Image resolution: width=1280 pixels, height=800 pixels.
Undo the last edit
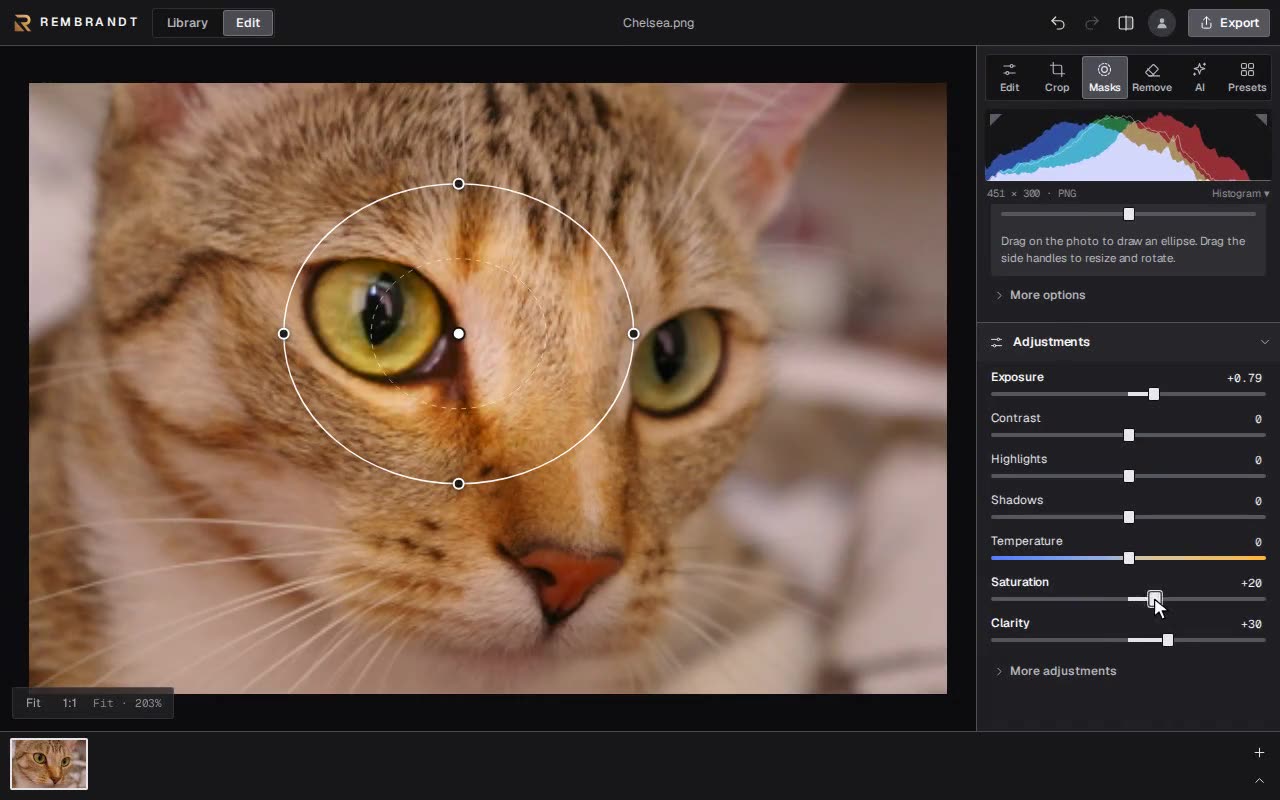1058,23
